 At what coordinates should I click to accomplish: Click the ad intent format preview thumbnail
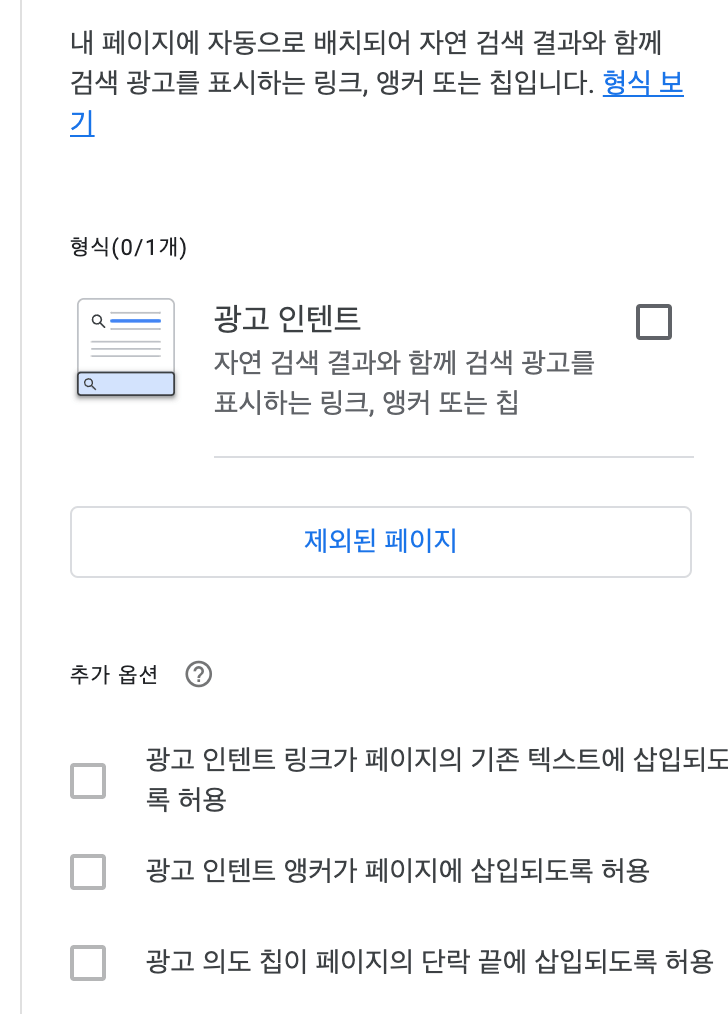tap(124, 346)
